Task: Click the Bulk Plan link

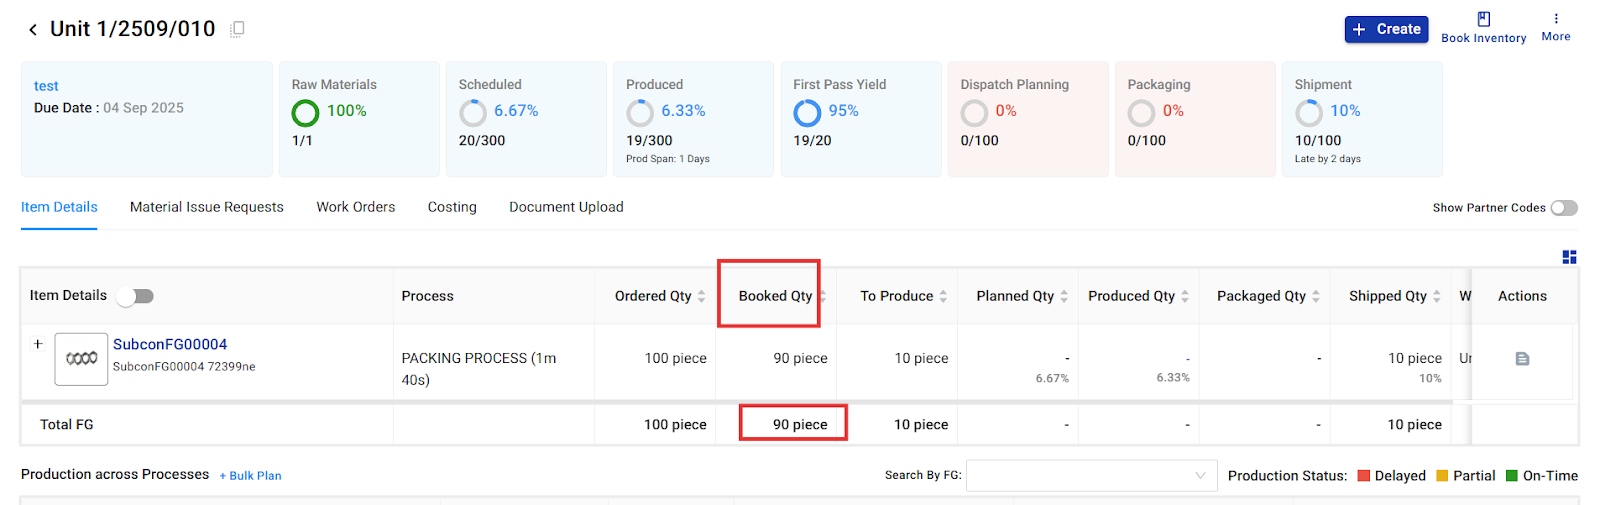Action: point(251,476)
